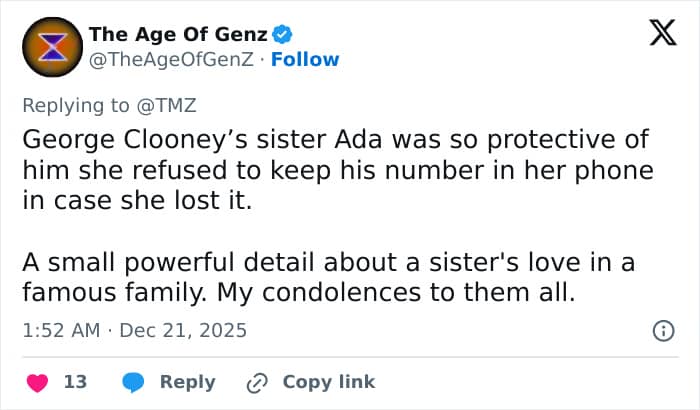This screenshot has width=700, height=410.
Task: Follow The Age Of Genz account
Action: pyautogui.click(x=306, y=59)
